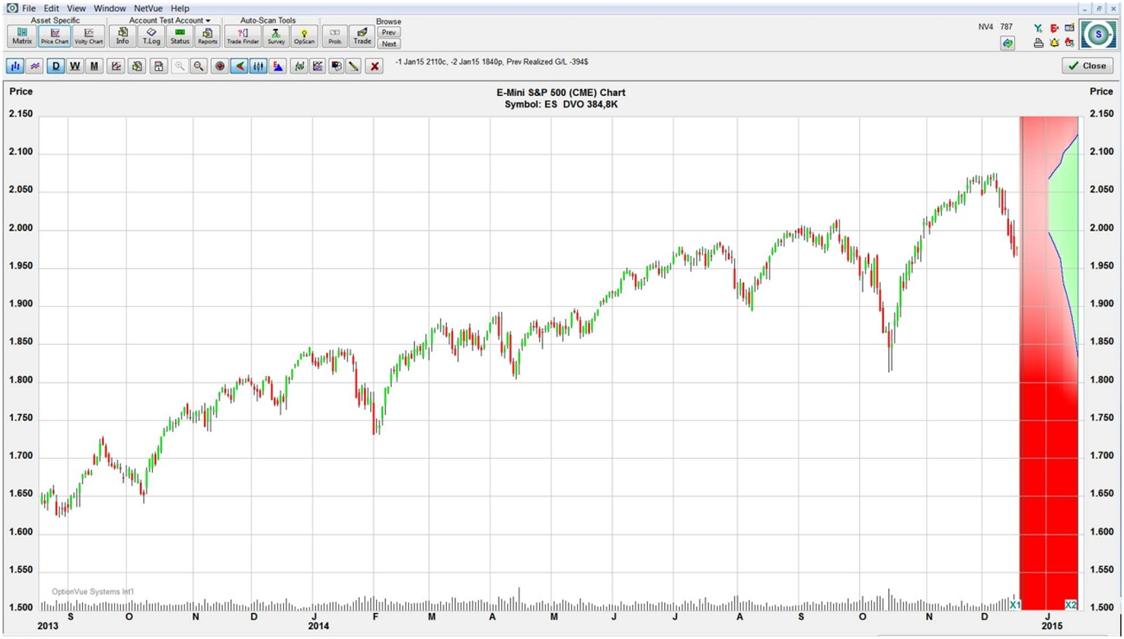Open the account Info button
Viewport: 1124px width, 639px height.
point(123,36)
